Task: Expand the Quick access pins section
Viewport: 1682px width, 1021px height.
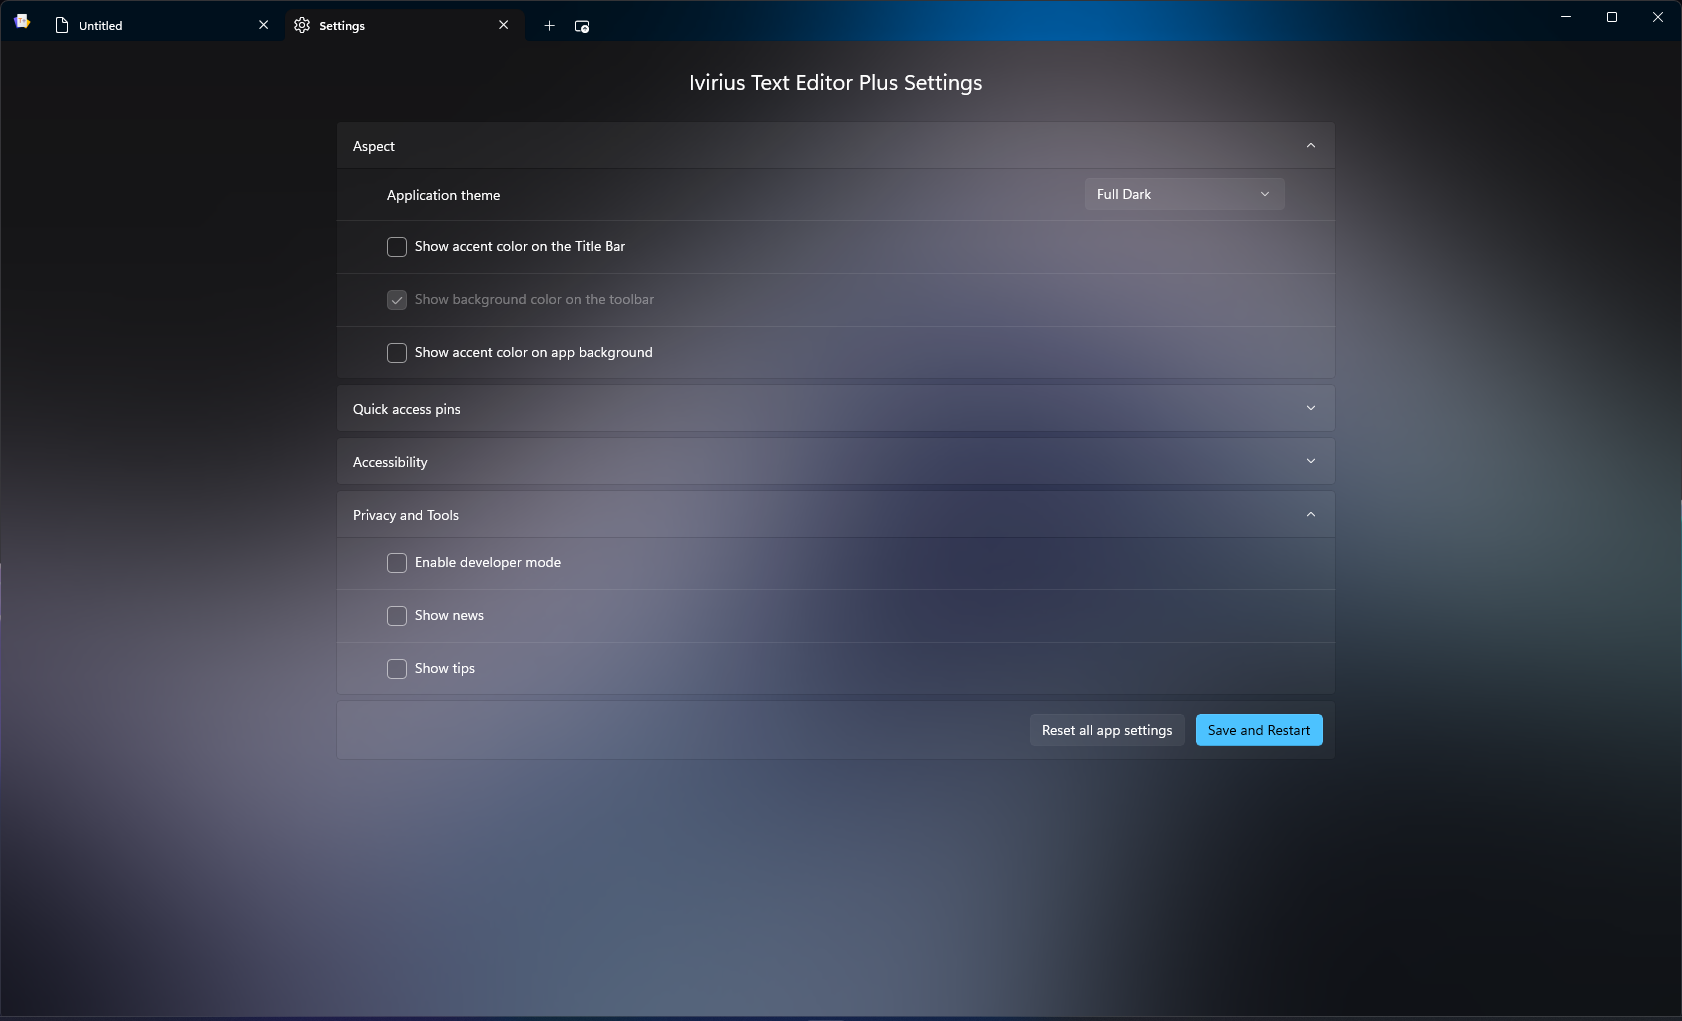Action: (x=1310, y=408)
